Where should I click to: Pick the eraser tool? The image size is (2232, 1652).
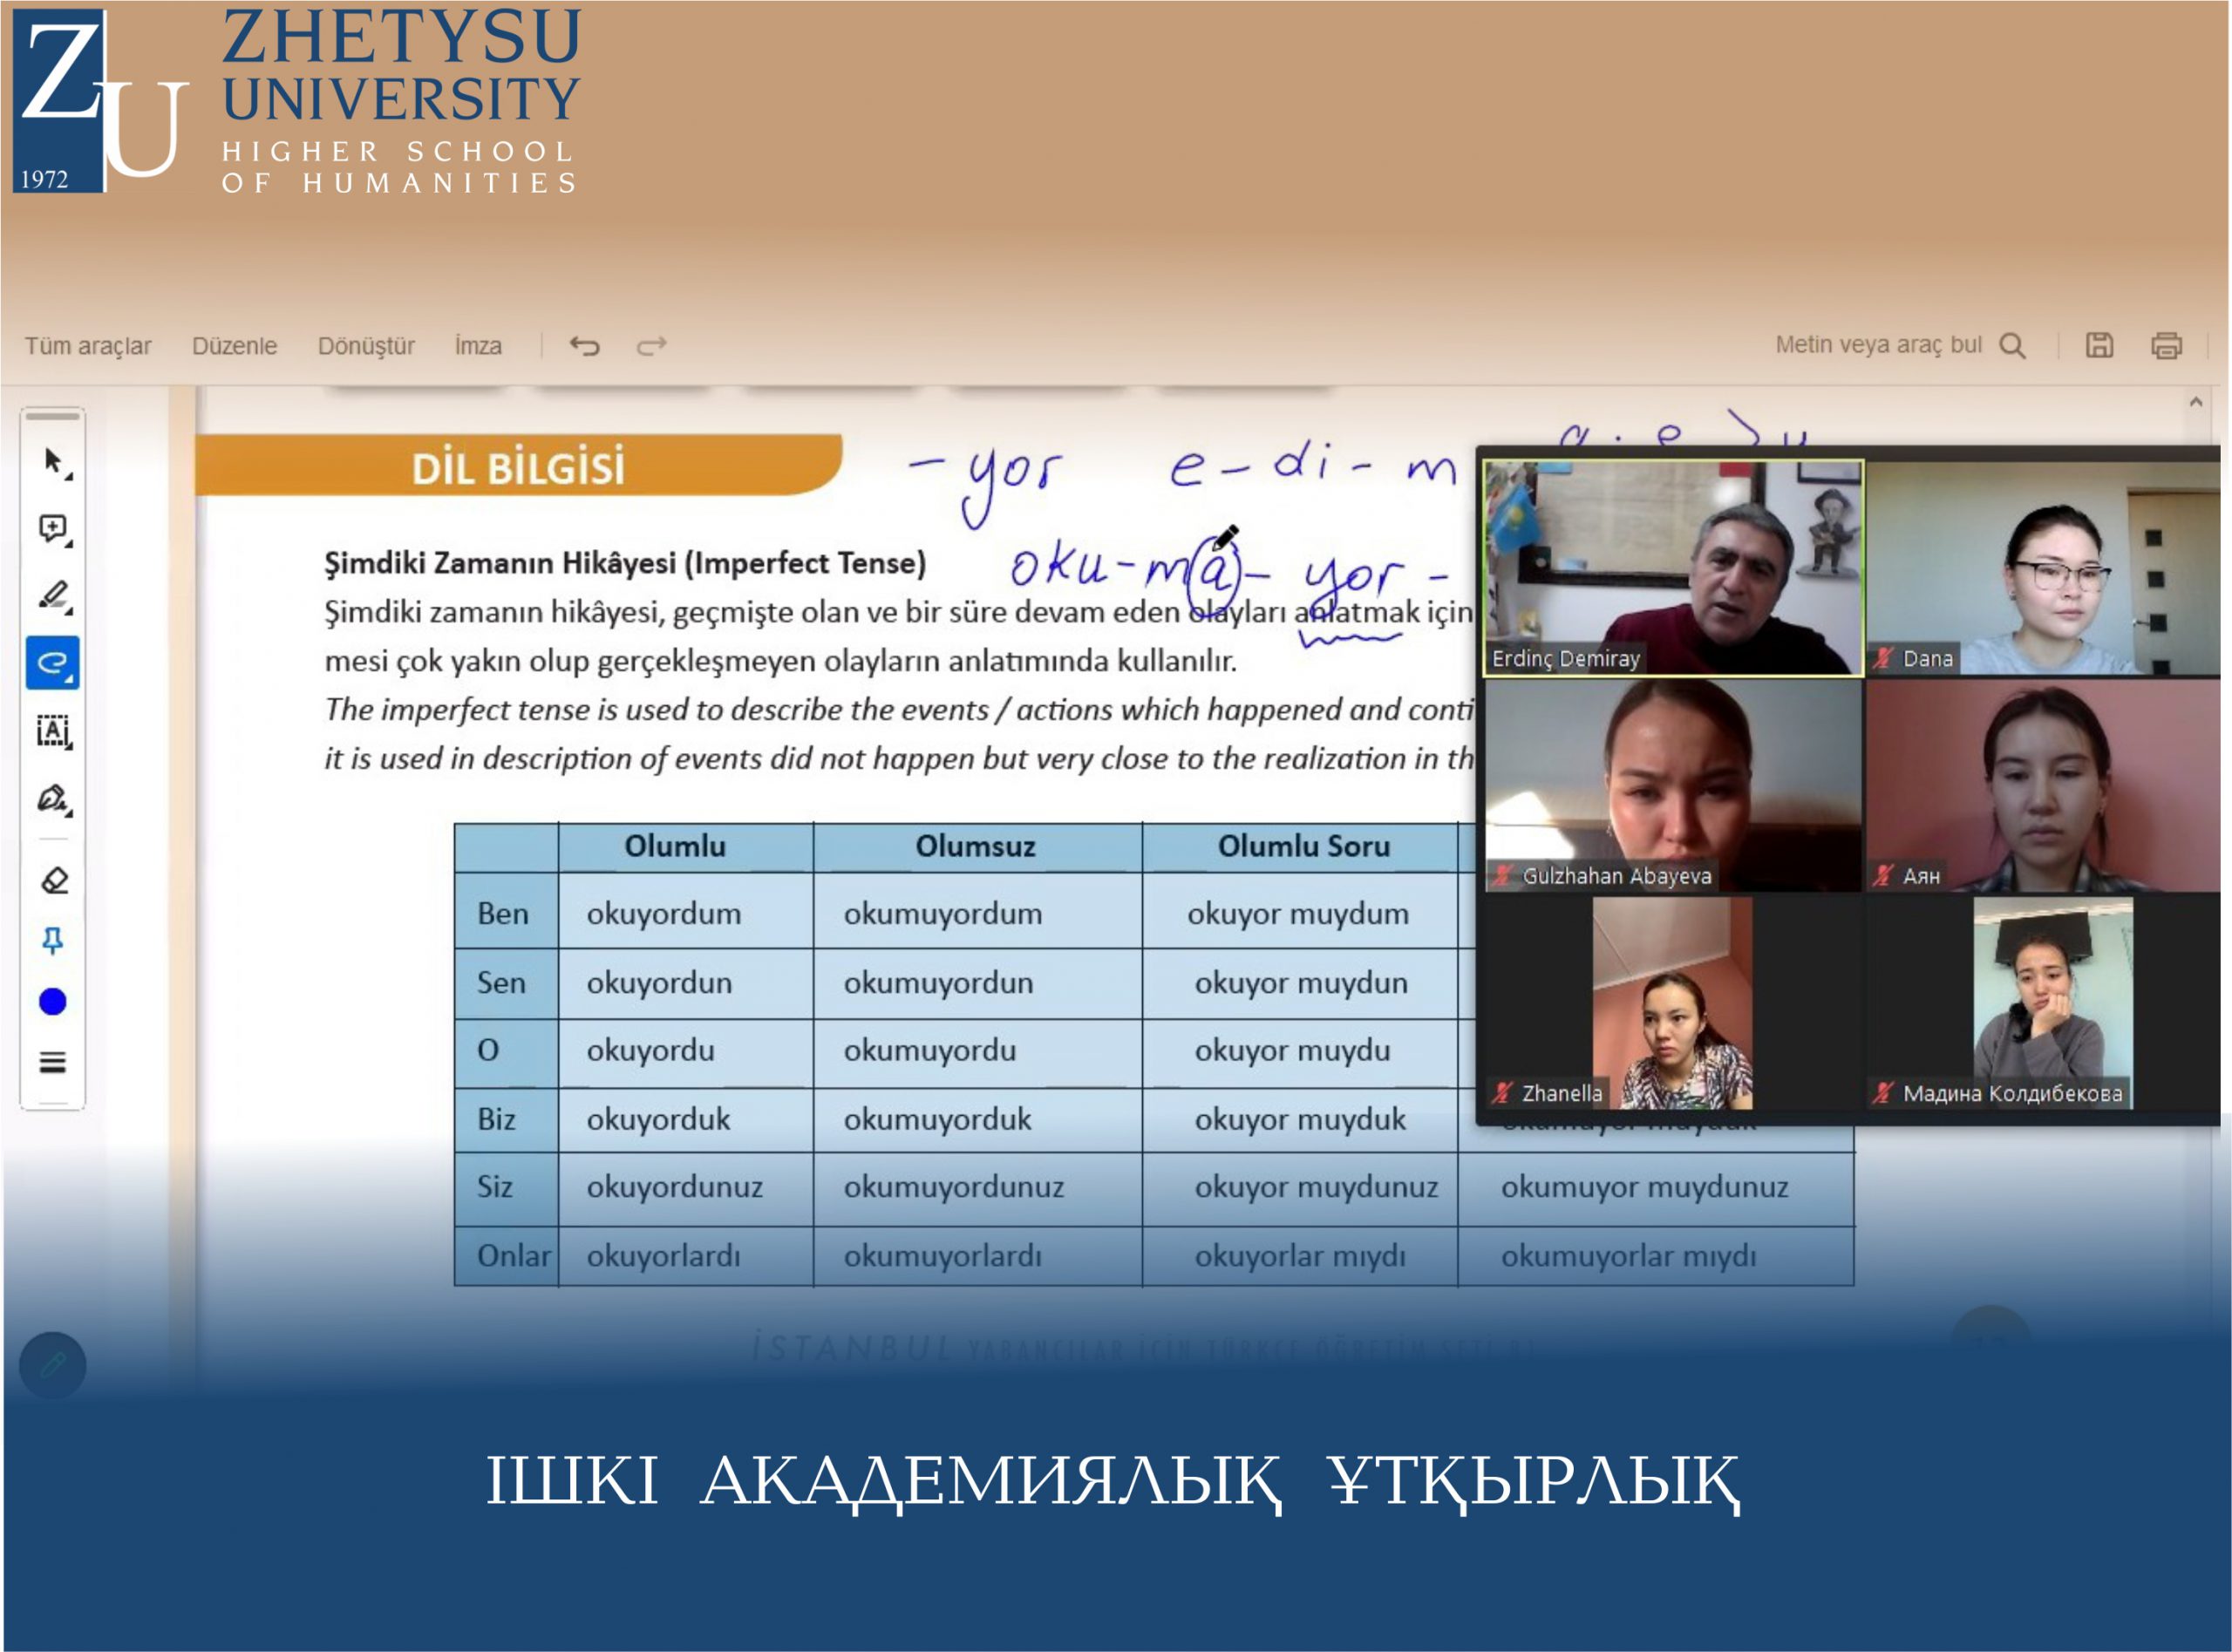point(53,880)
